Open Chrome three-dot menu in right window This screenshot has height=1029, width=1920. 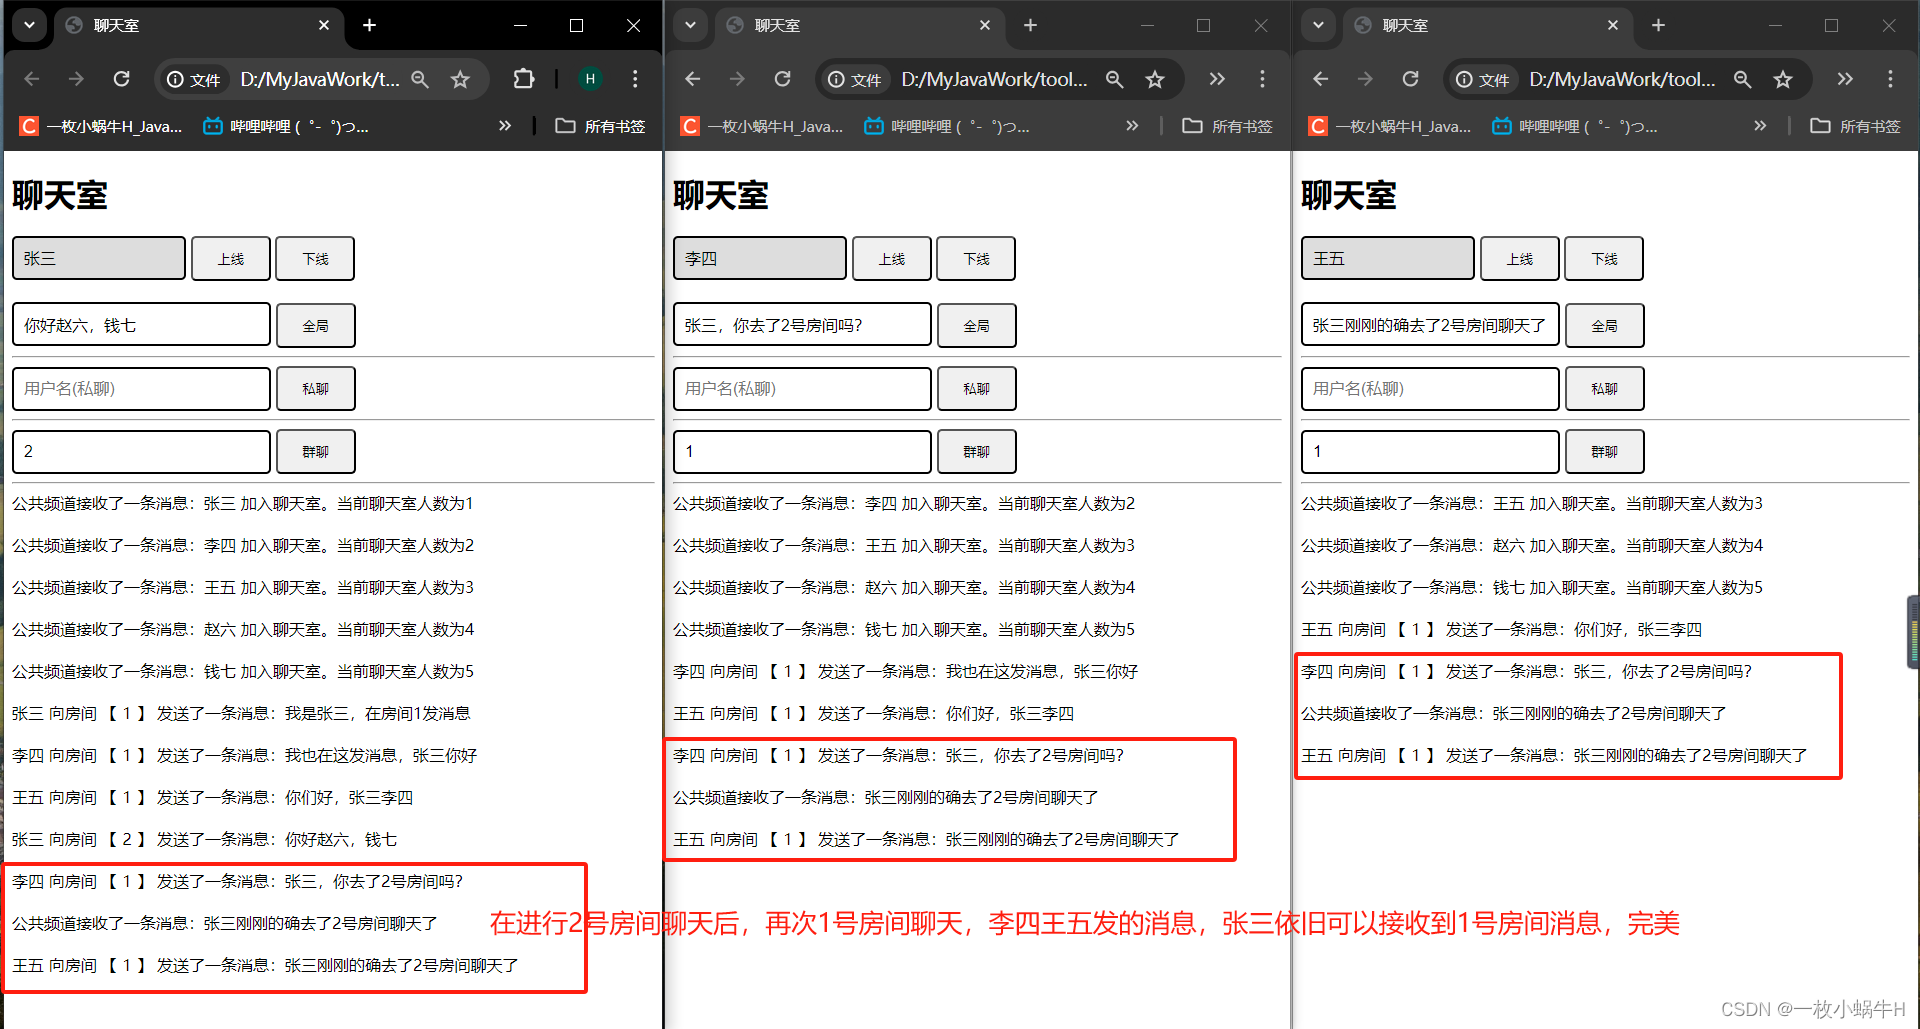1890,79
